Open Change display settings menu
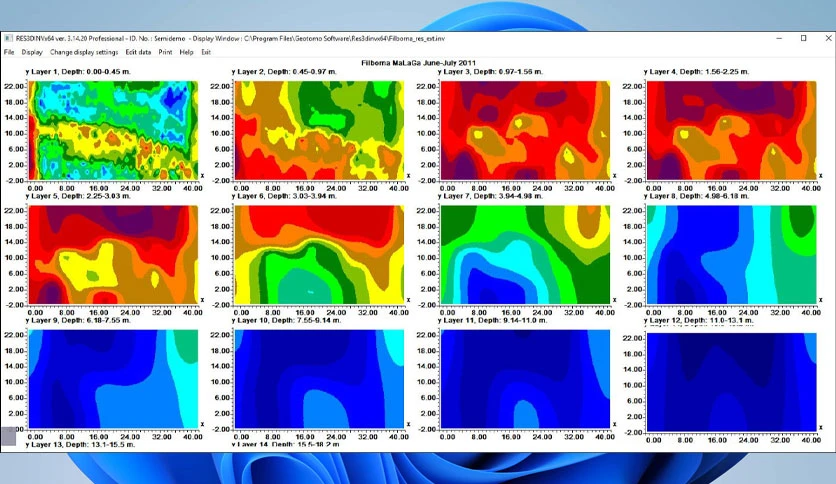Screen dimensions: 836x484 coord(84,52)
